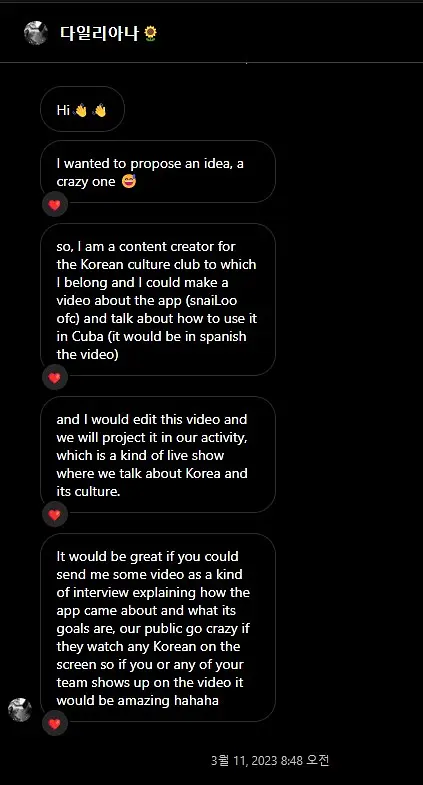This screenshot has width=423, height=785.
Task: Click the first waving hand emoji
Action: pos(80,110)
